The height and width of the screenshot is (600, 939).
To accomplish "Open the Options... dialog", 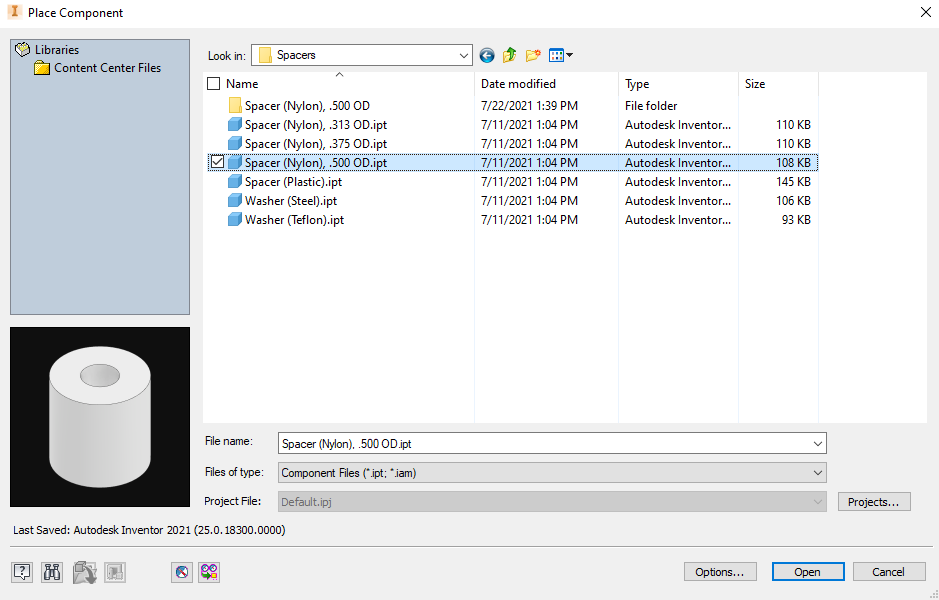I will pyautogui.click(x=720, y=572).
